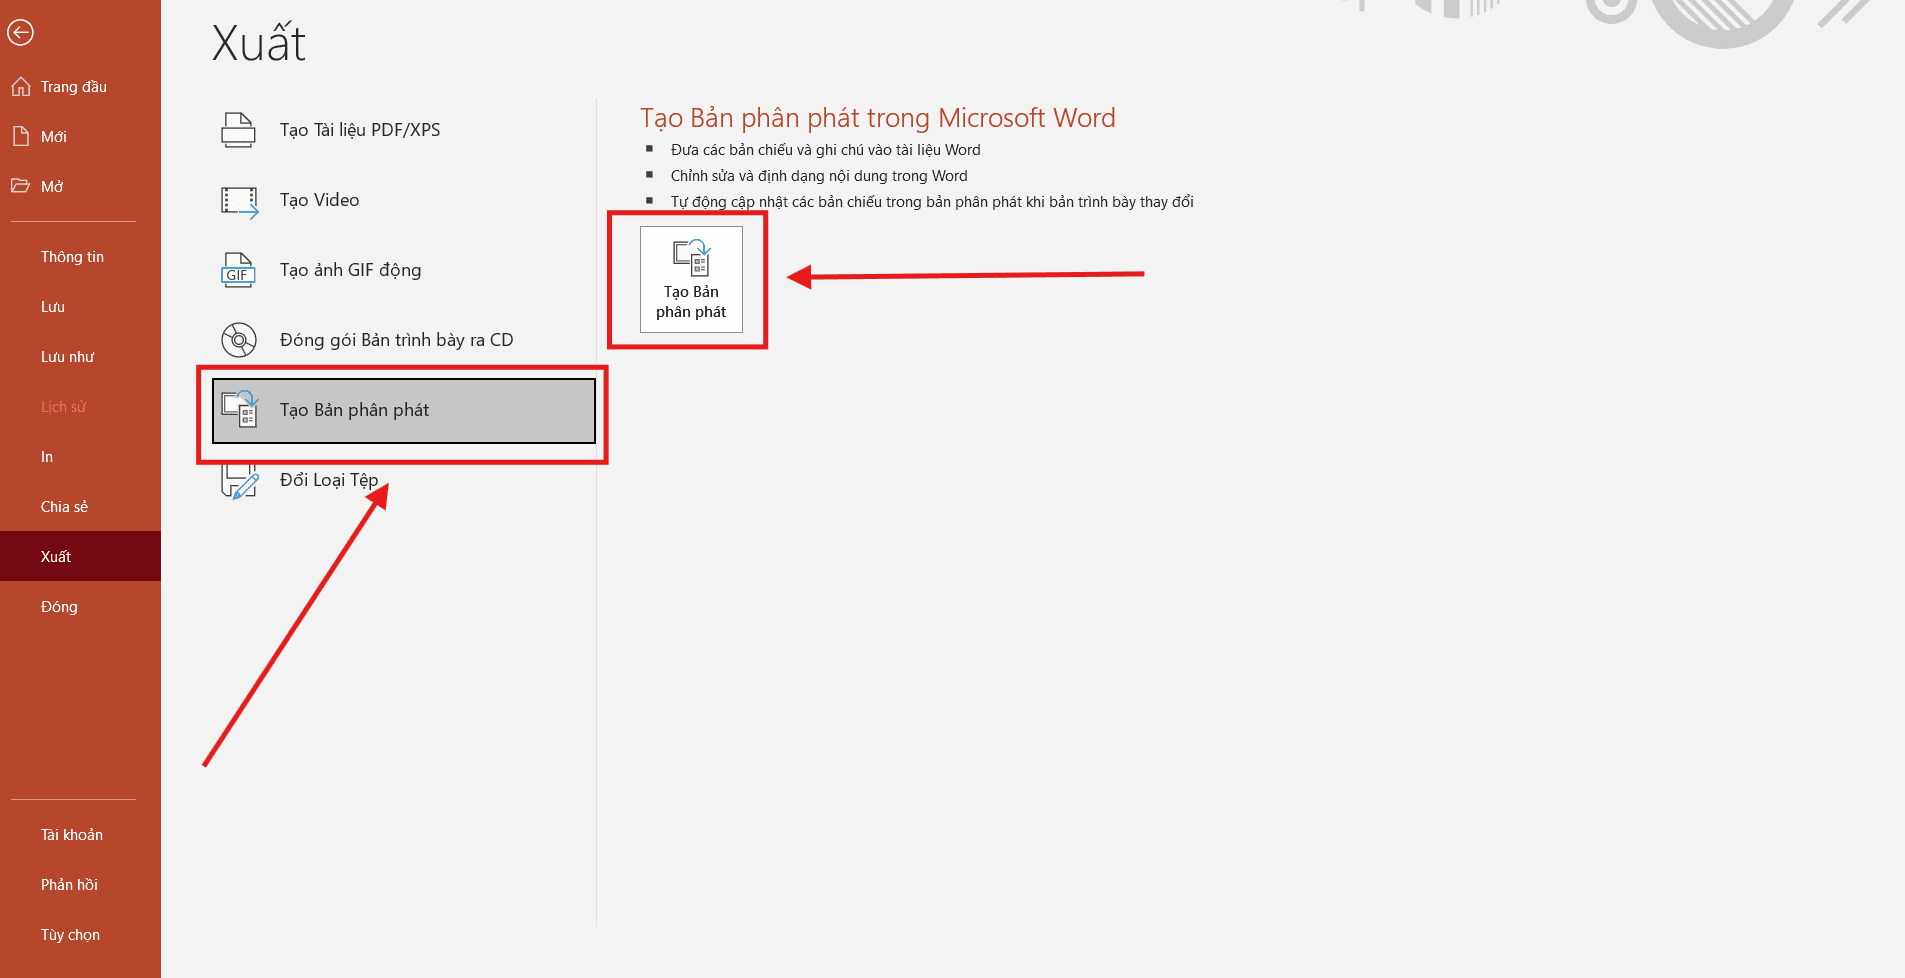1905x978 pixels.
Task: Open Tùy chọn options dialog
Action: point(70,935)
